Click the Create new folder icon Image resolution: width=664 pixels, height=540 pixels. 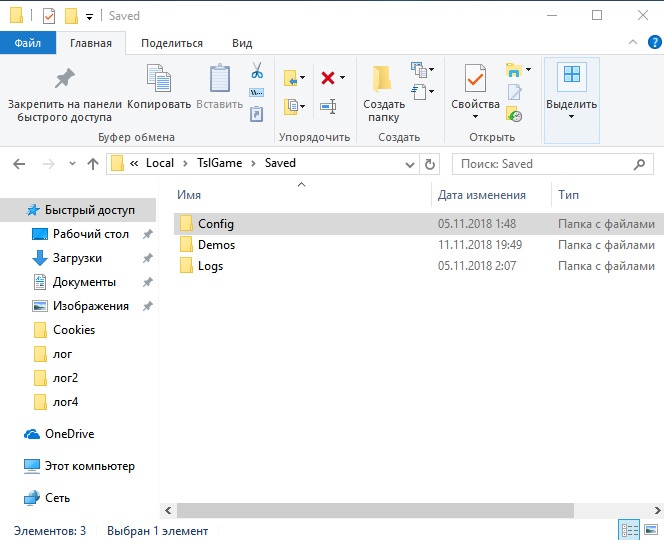tap(382, 79)
